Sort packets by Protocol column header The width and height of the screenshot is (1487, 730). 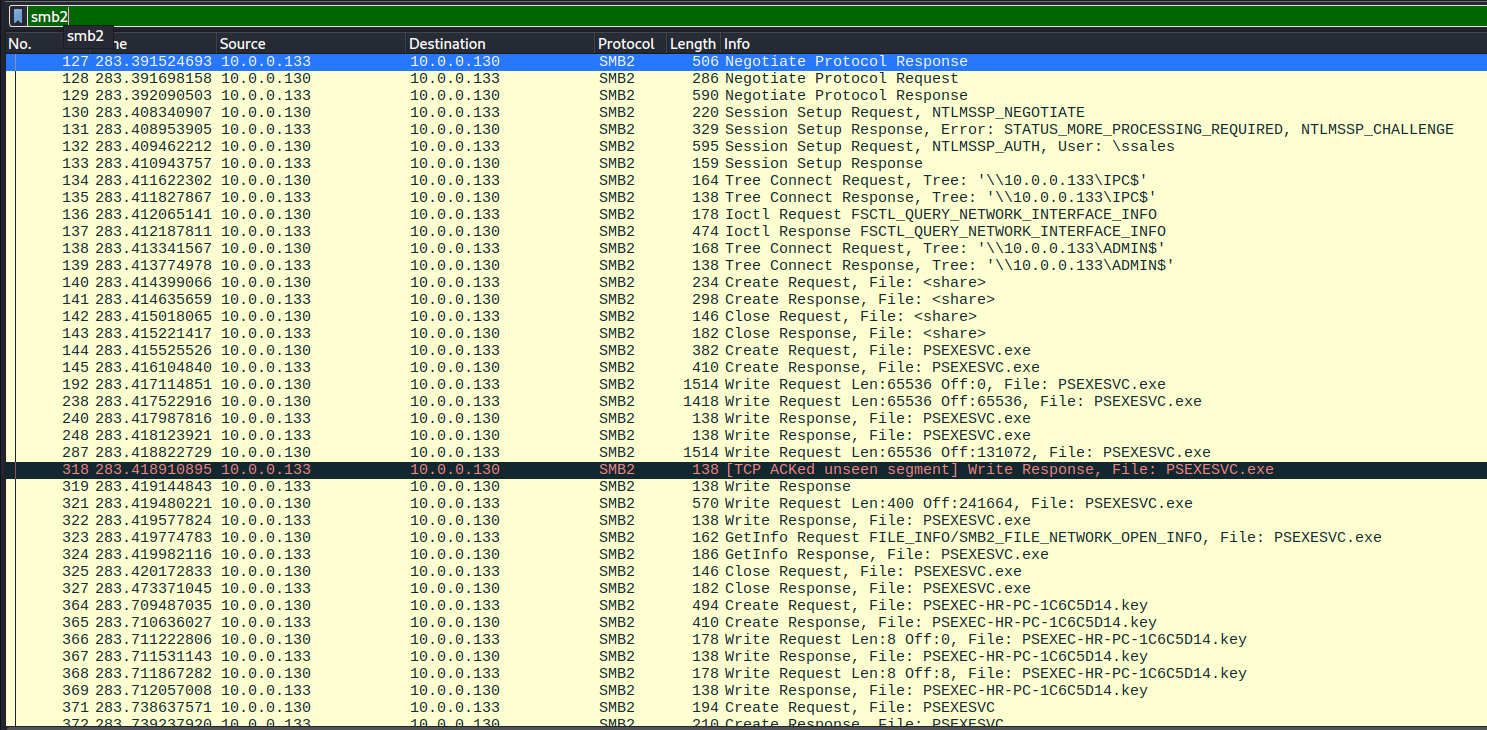pyautogui.click(x=630, y=44)
